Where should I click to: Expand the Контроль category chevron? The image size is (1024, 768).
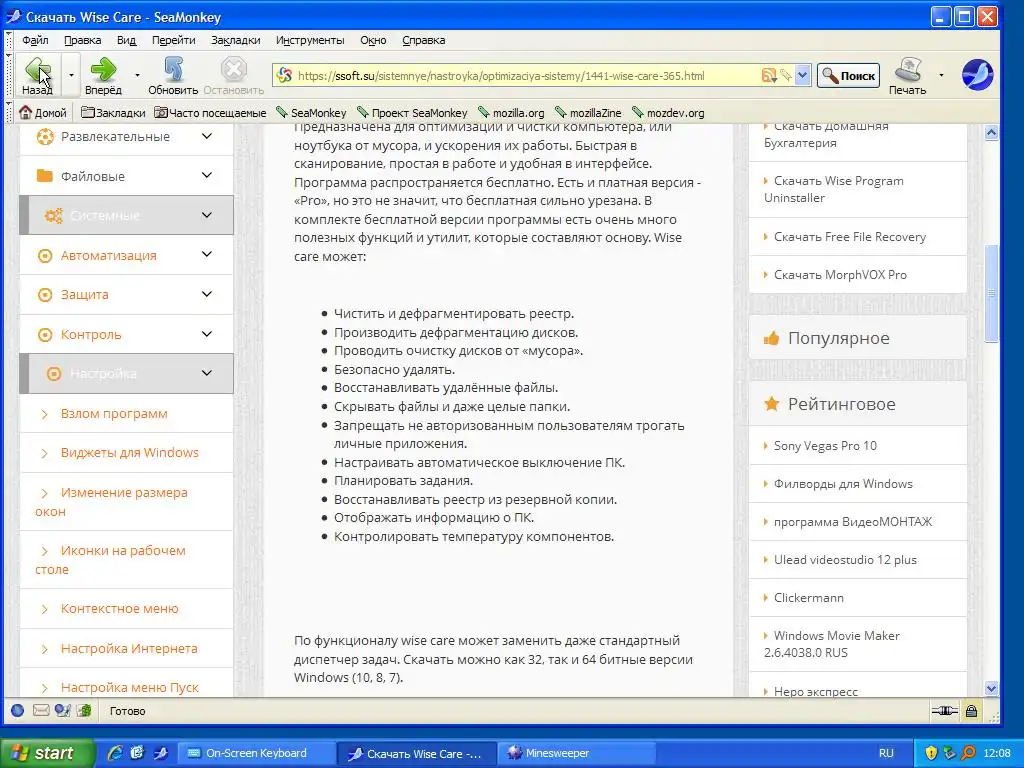[206, 334]
